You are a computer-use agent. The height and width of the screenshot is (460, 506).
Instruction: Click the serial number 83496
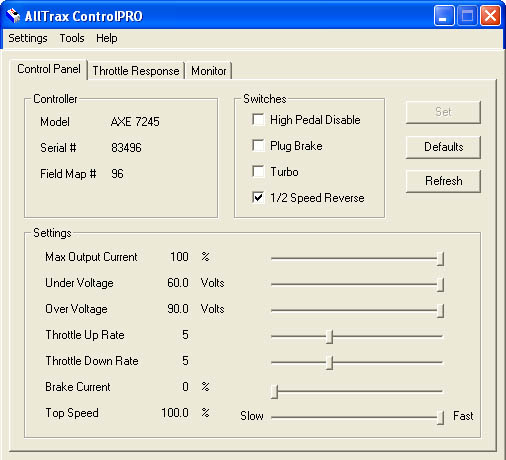click(126, 148)
